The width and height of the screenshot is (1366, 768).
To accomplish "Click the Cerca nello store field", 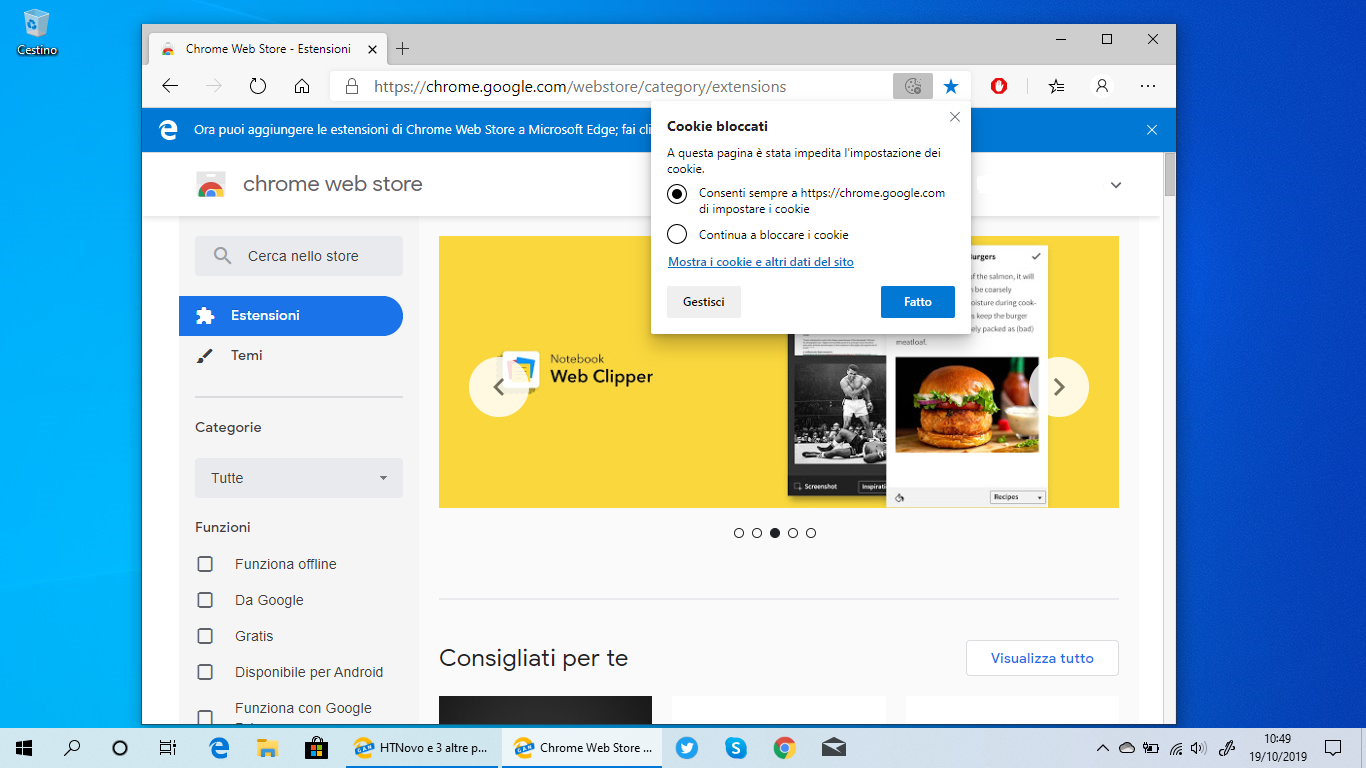I will tap(299, 256).
